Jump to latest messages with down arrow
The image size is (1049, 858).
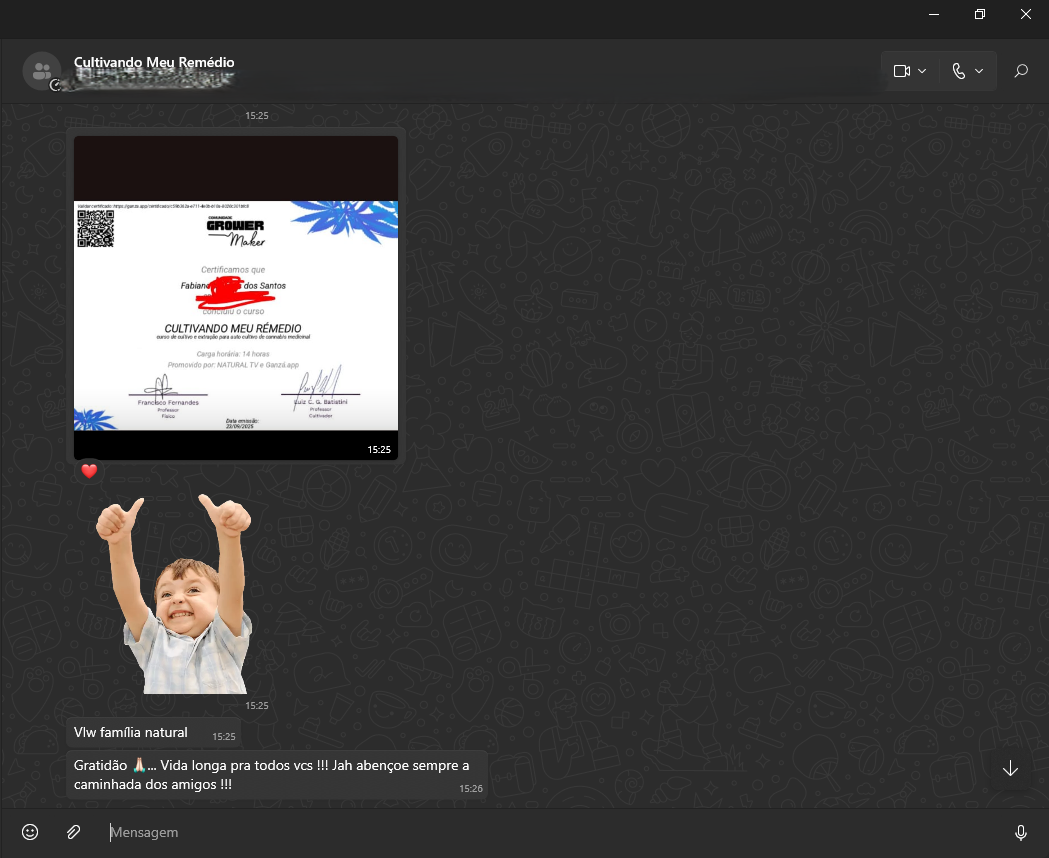1010,768
